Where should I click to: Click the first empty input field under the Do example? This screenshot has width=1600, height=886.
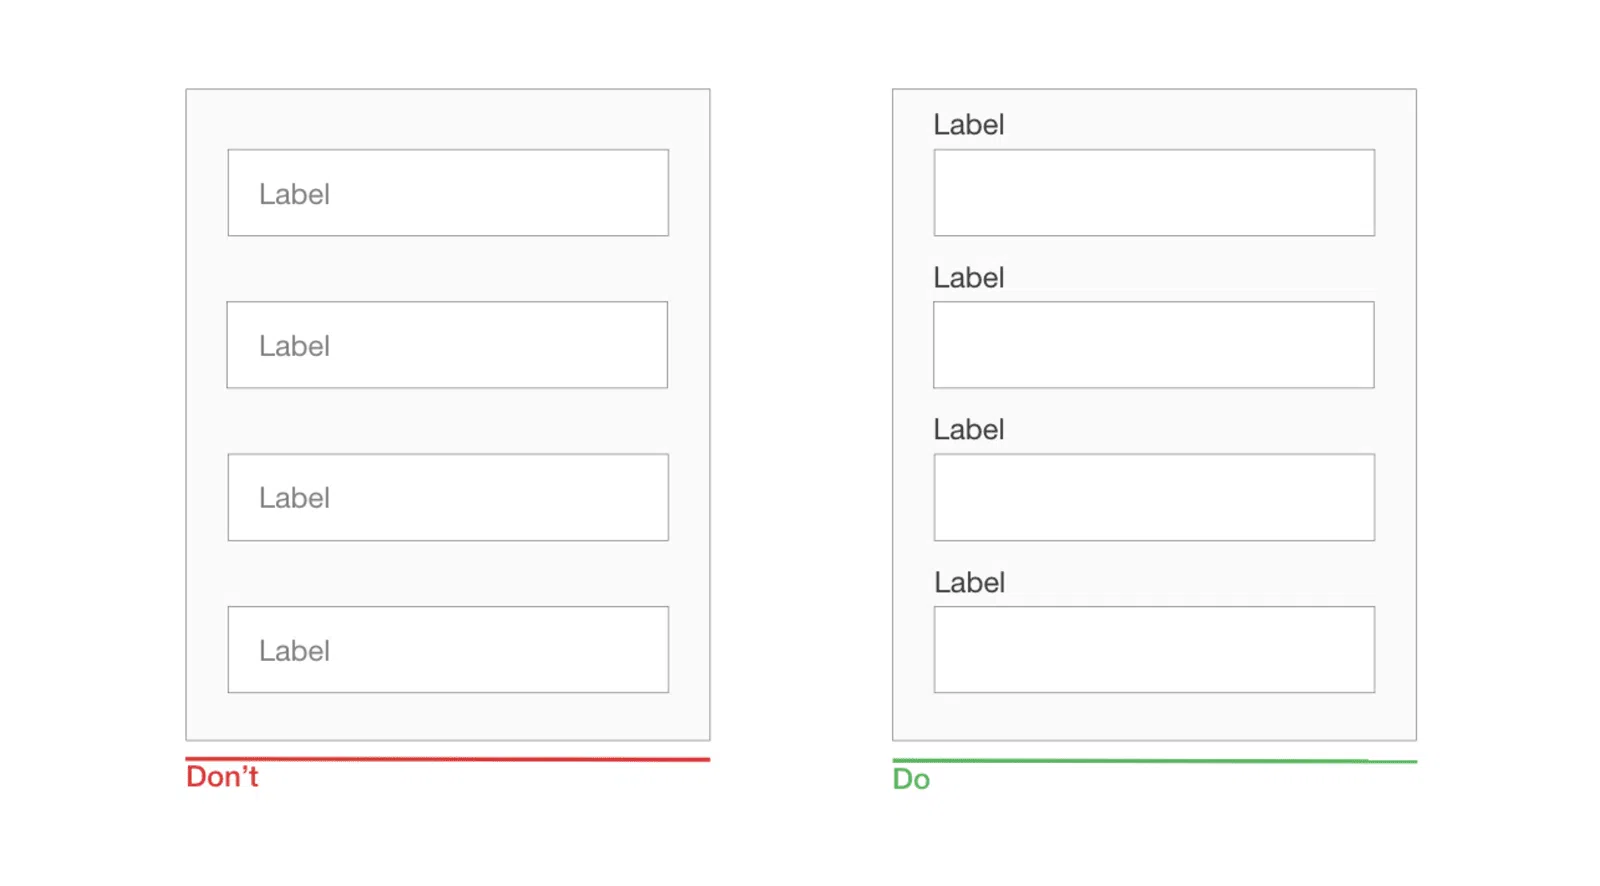(1154, 193)
